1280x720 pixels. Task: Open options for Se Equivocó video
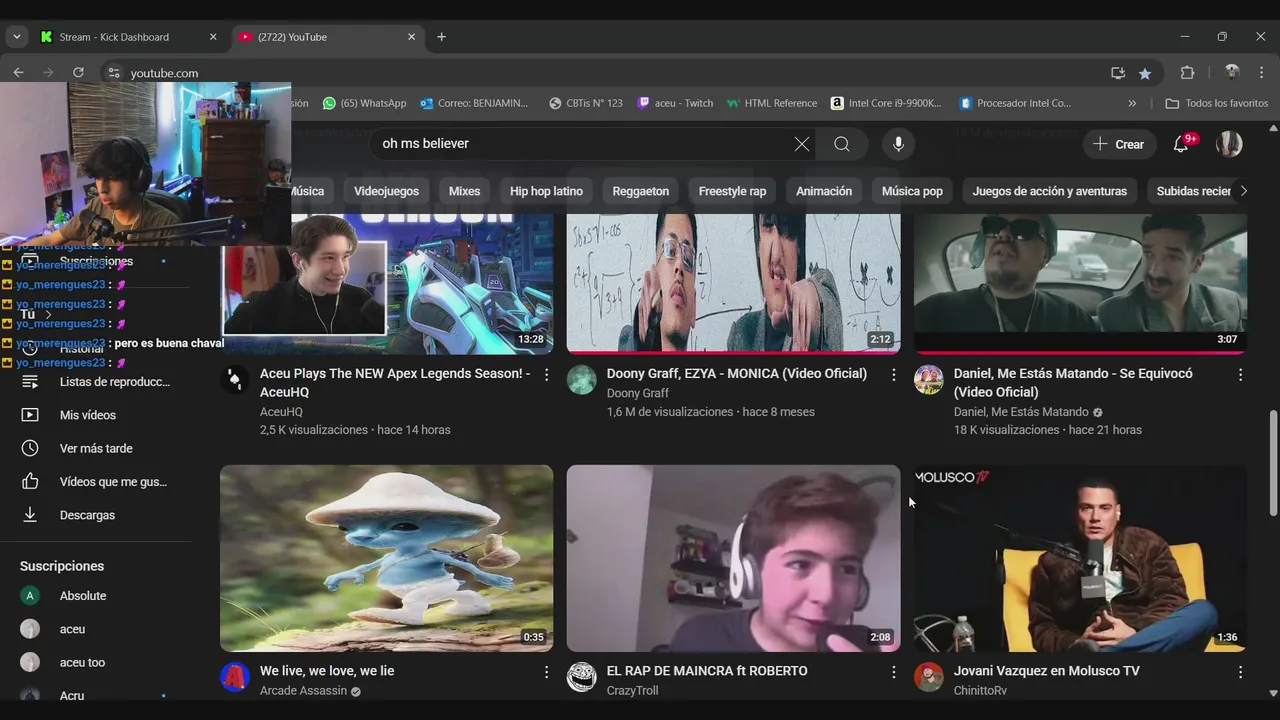point(1240,374)
